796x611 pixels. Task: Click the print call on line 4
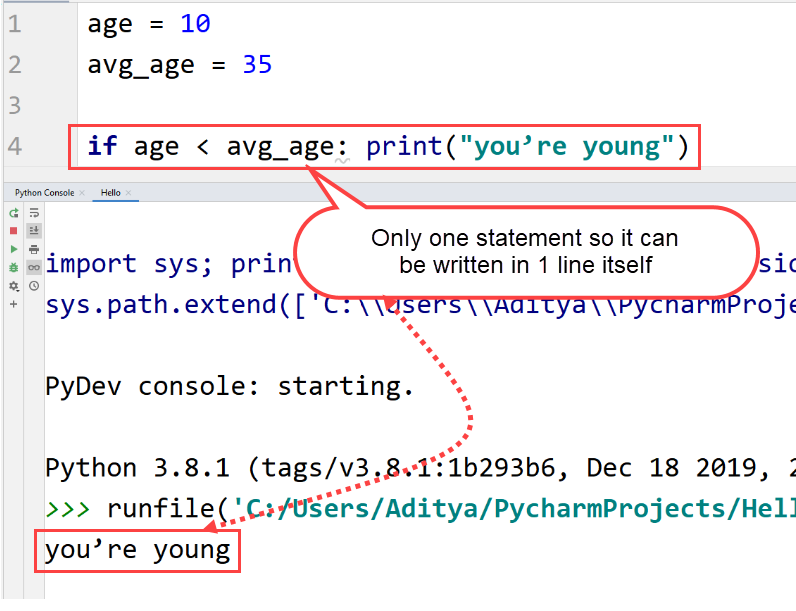pyautogui.click(x=404, y=147)
